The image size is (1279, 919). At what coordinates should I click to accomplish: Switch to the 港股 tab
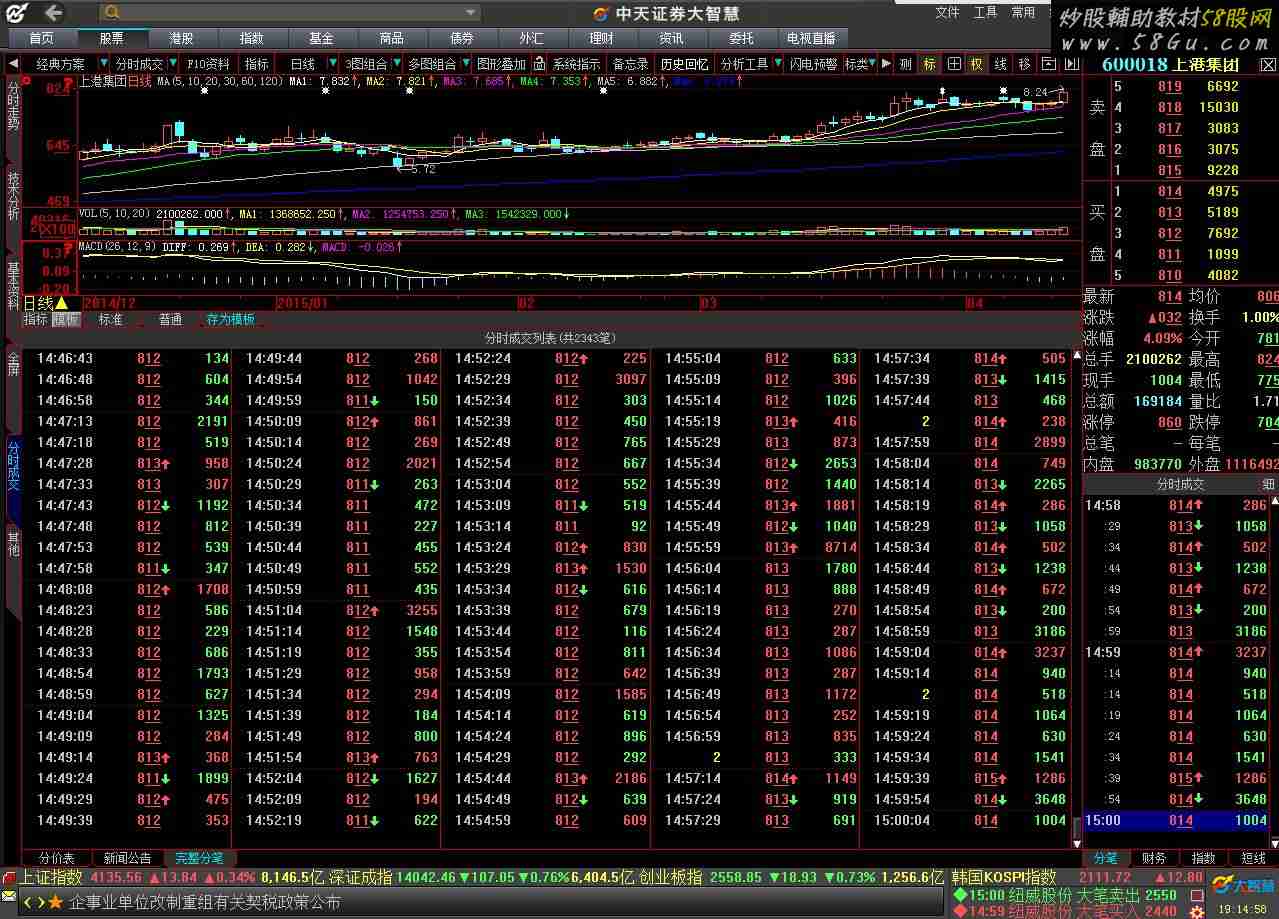[x=181, y=38]
